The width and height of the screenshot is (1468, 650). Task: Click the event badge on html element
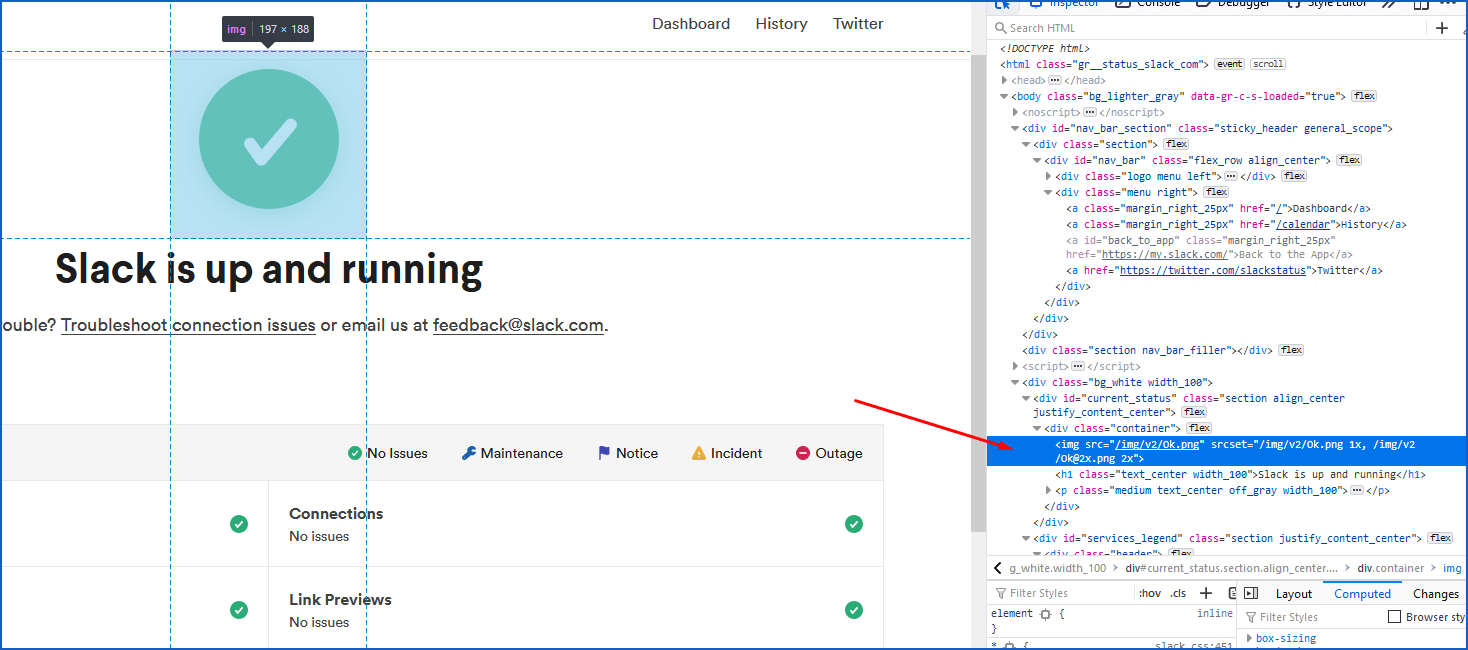(x=1229, y=64)
